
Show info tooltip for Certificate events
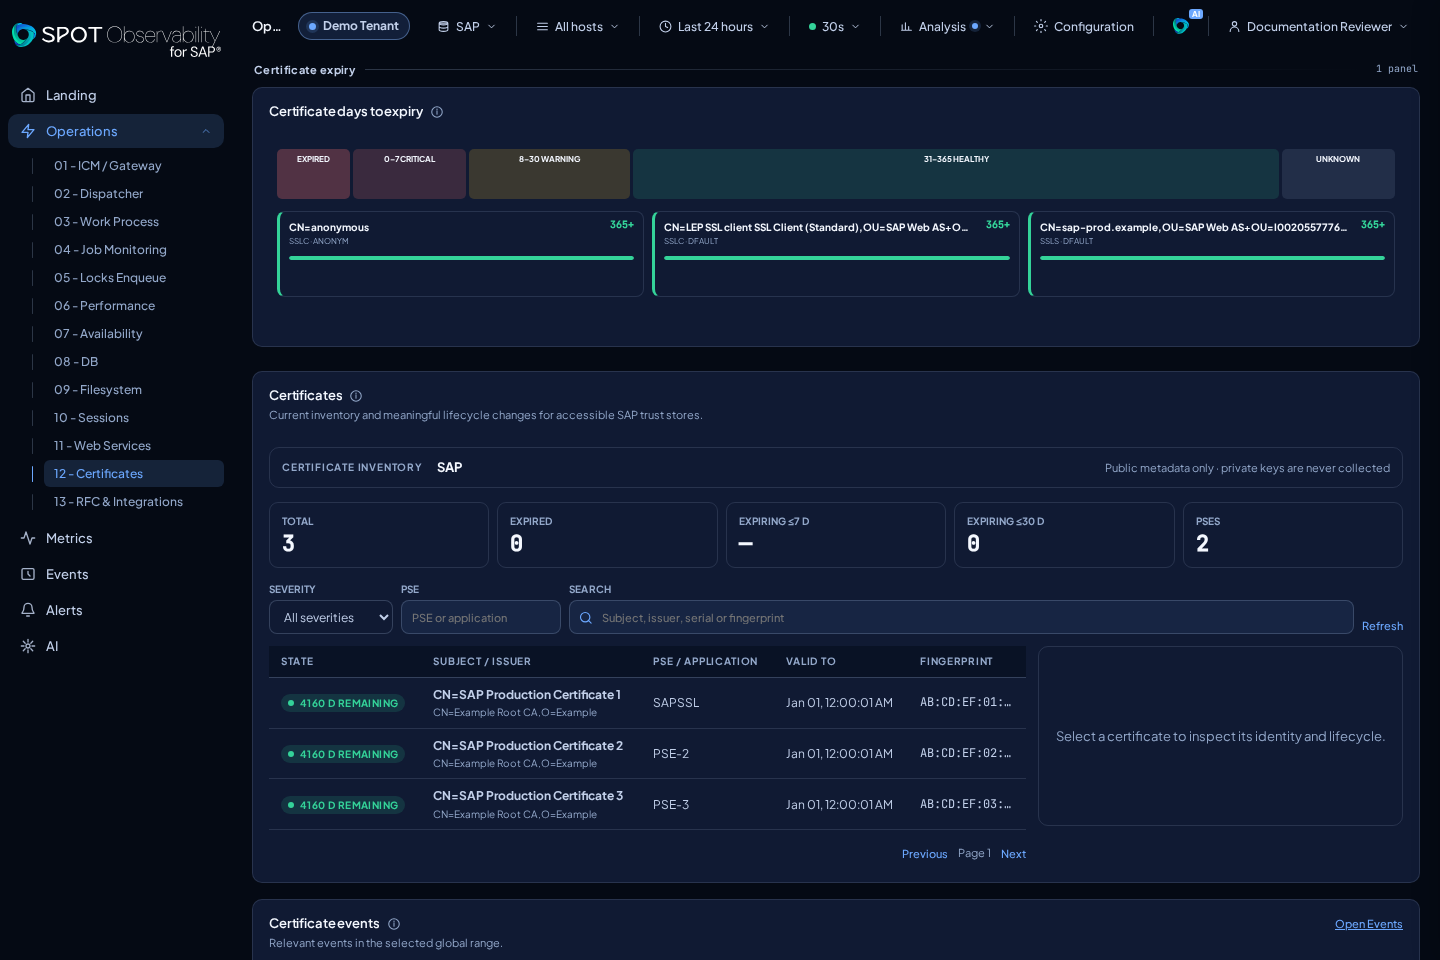tap(394, 924)
